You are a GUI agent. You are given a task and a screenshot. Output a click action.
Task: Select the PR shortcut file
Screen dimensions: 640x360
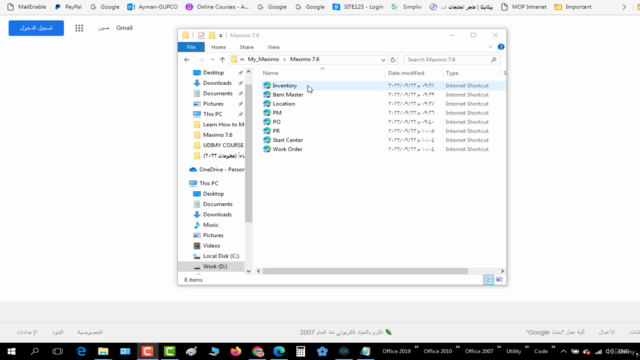pyautogui.click(x=276, y=131)
